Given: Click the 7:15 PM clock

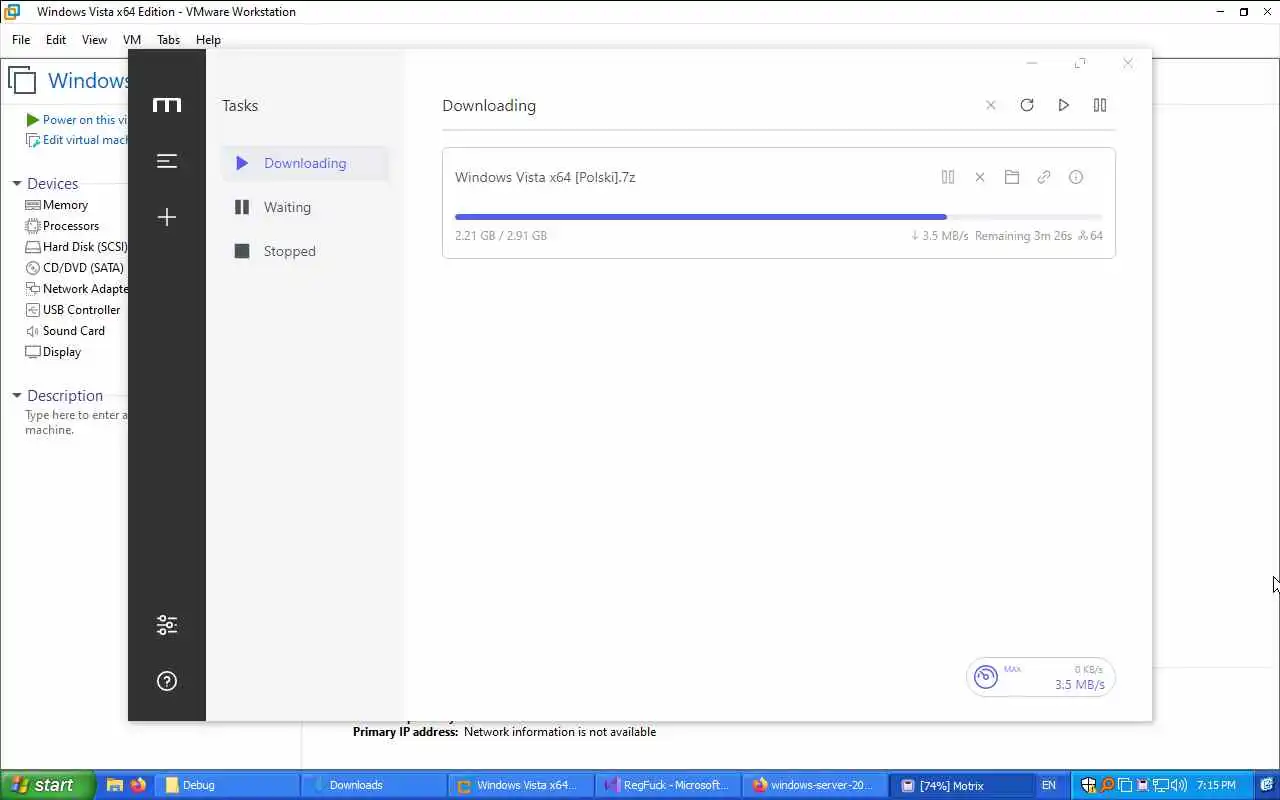Looking at the screenshot, I should point(1216,785).
